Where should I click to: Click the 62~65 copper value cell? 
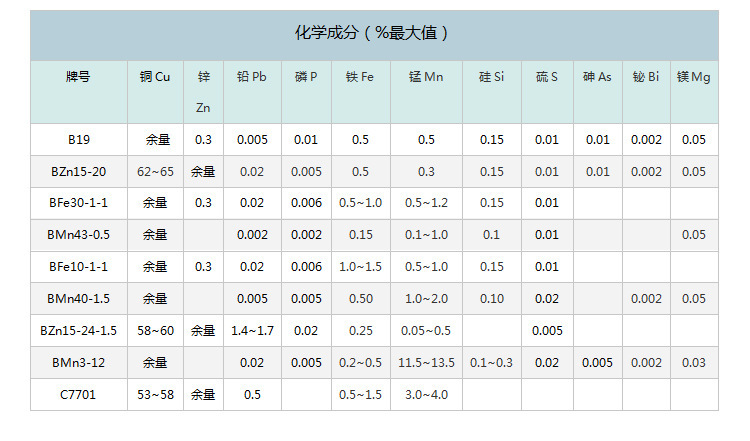(155, 171)
